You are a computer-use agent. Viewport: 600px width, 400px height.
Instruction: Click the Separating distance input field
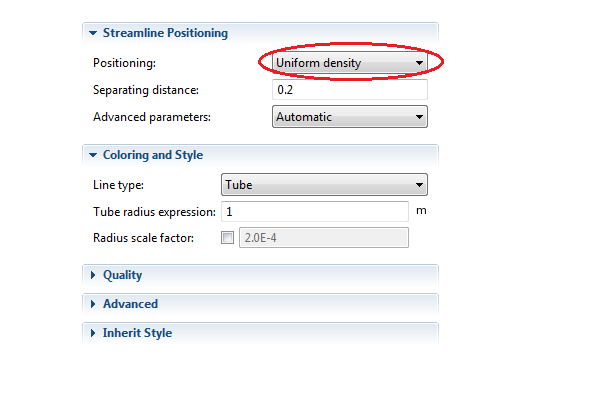(x=350, y=90)
